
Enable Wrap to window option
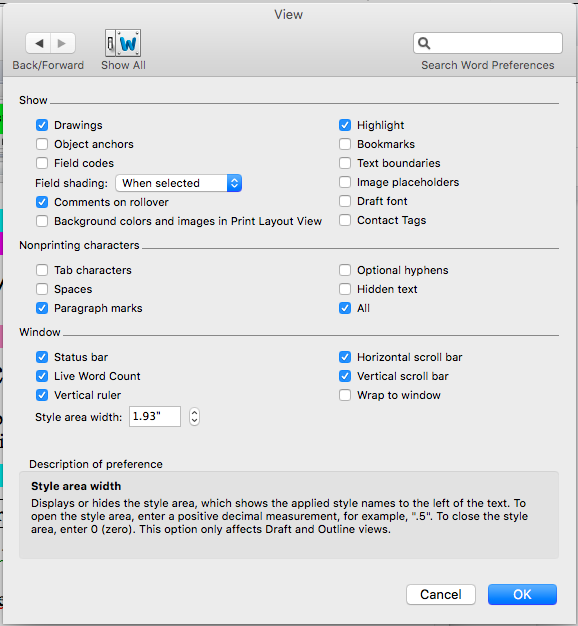(345, 395)
